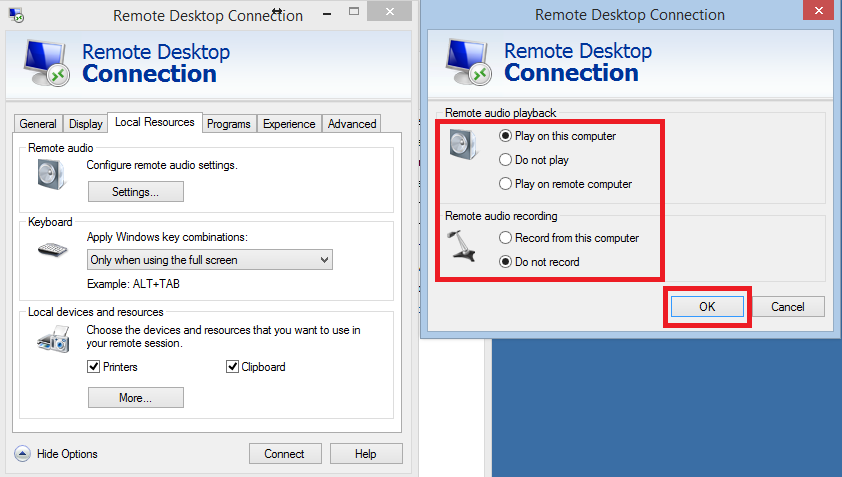Image resolution: width=842 pixels, height=477 pixels.
Task: Click the monitor logo in the audio dialog banner
Action: (x=469, y=62)
